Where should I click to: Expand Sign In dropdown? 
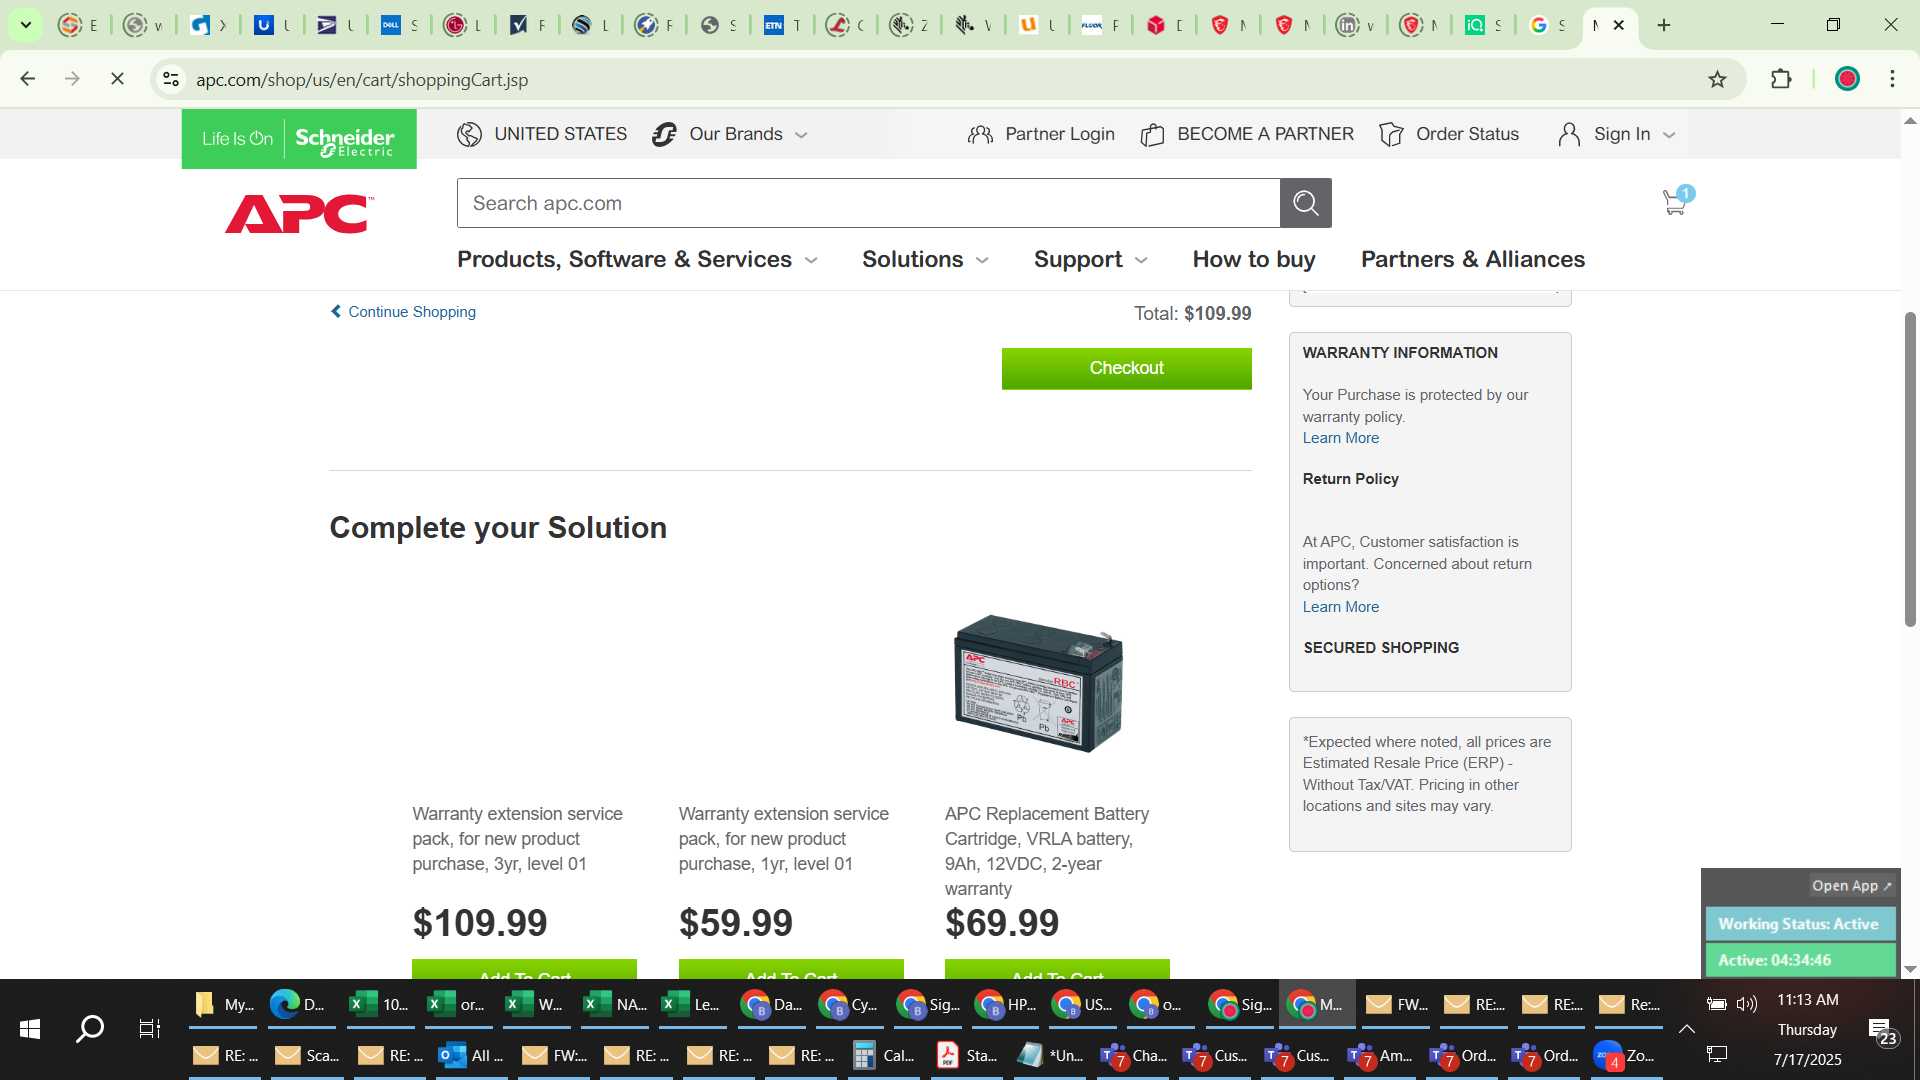pyautogui.click(x=1669, y=135)
